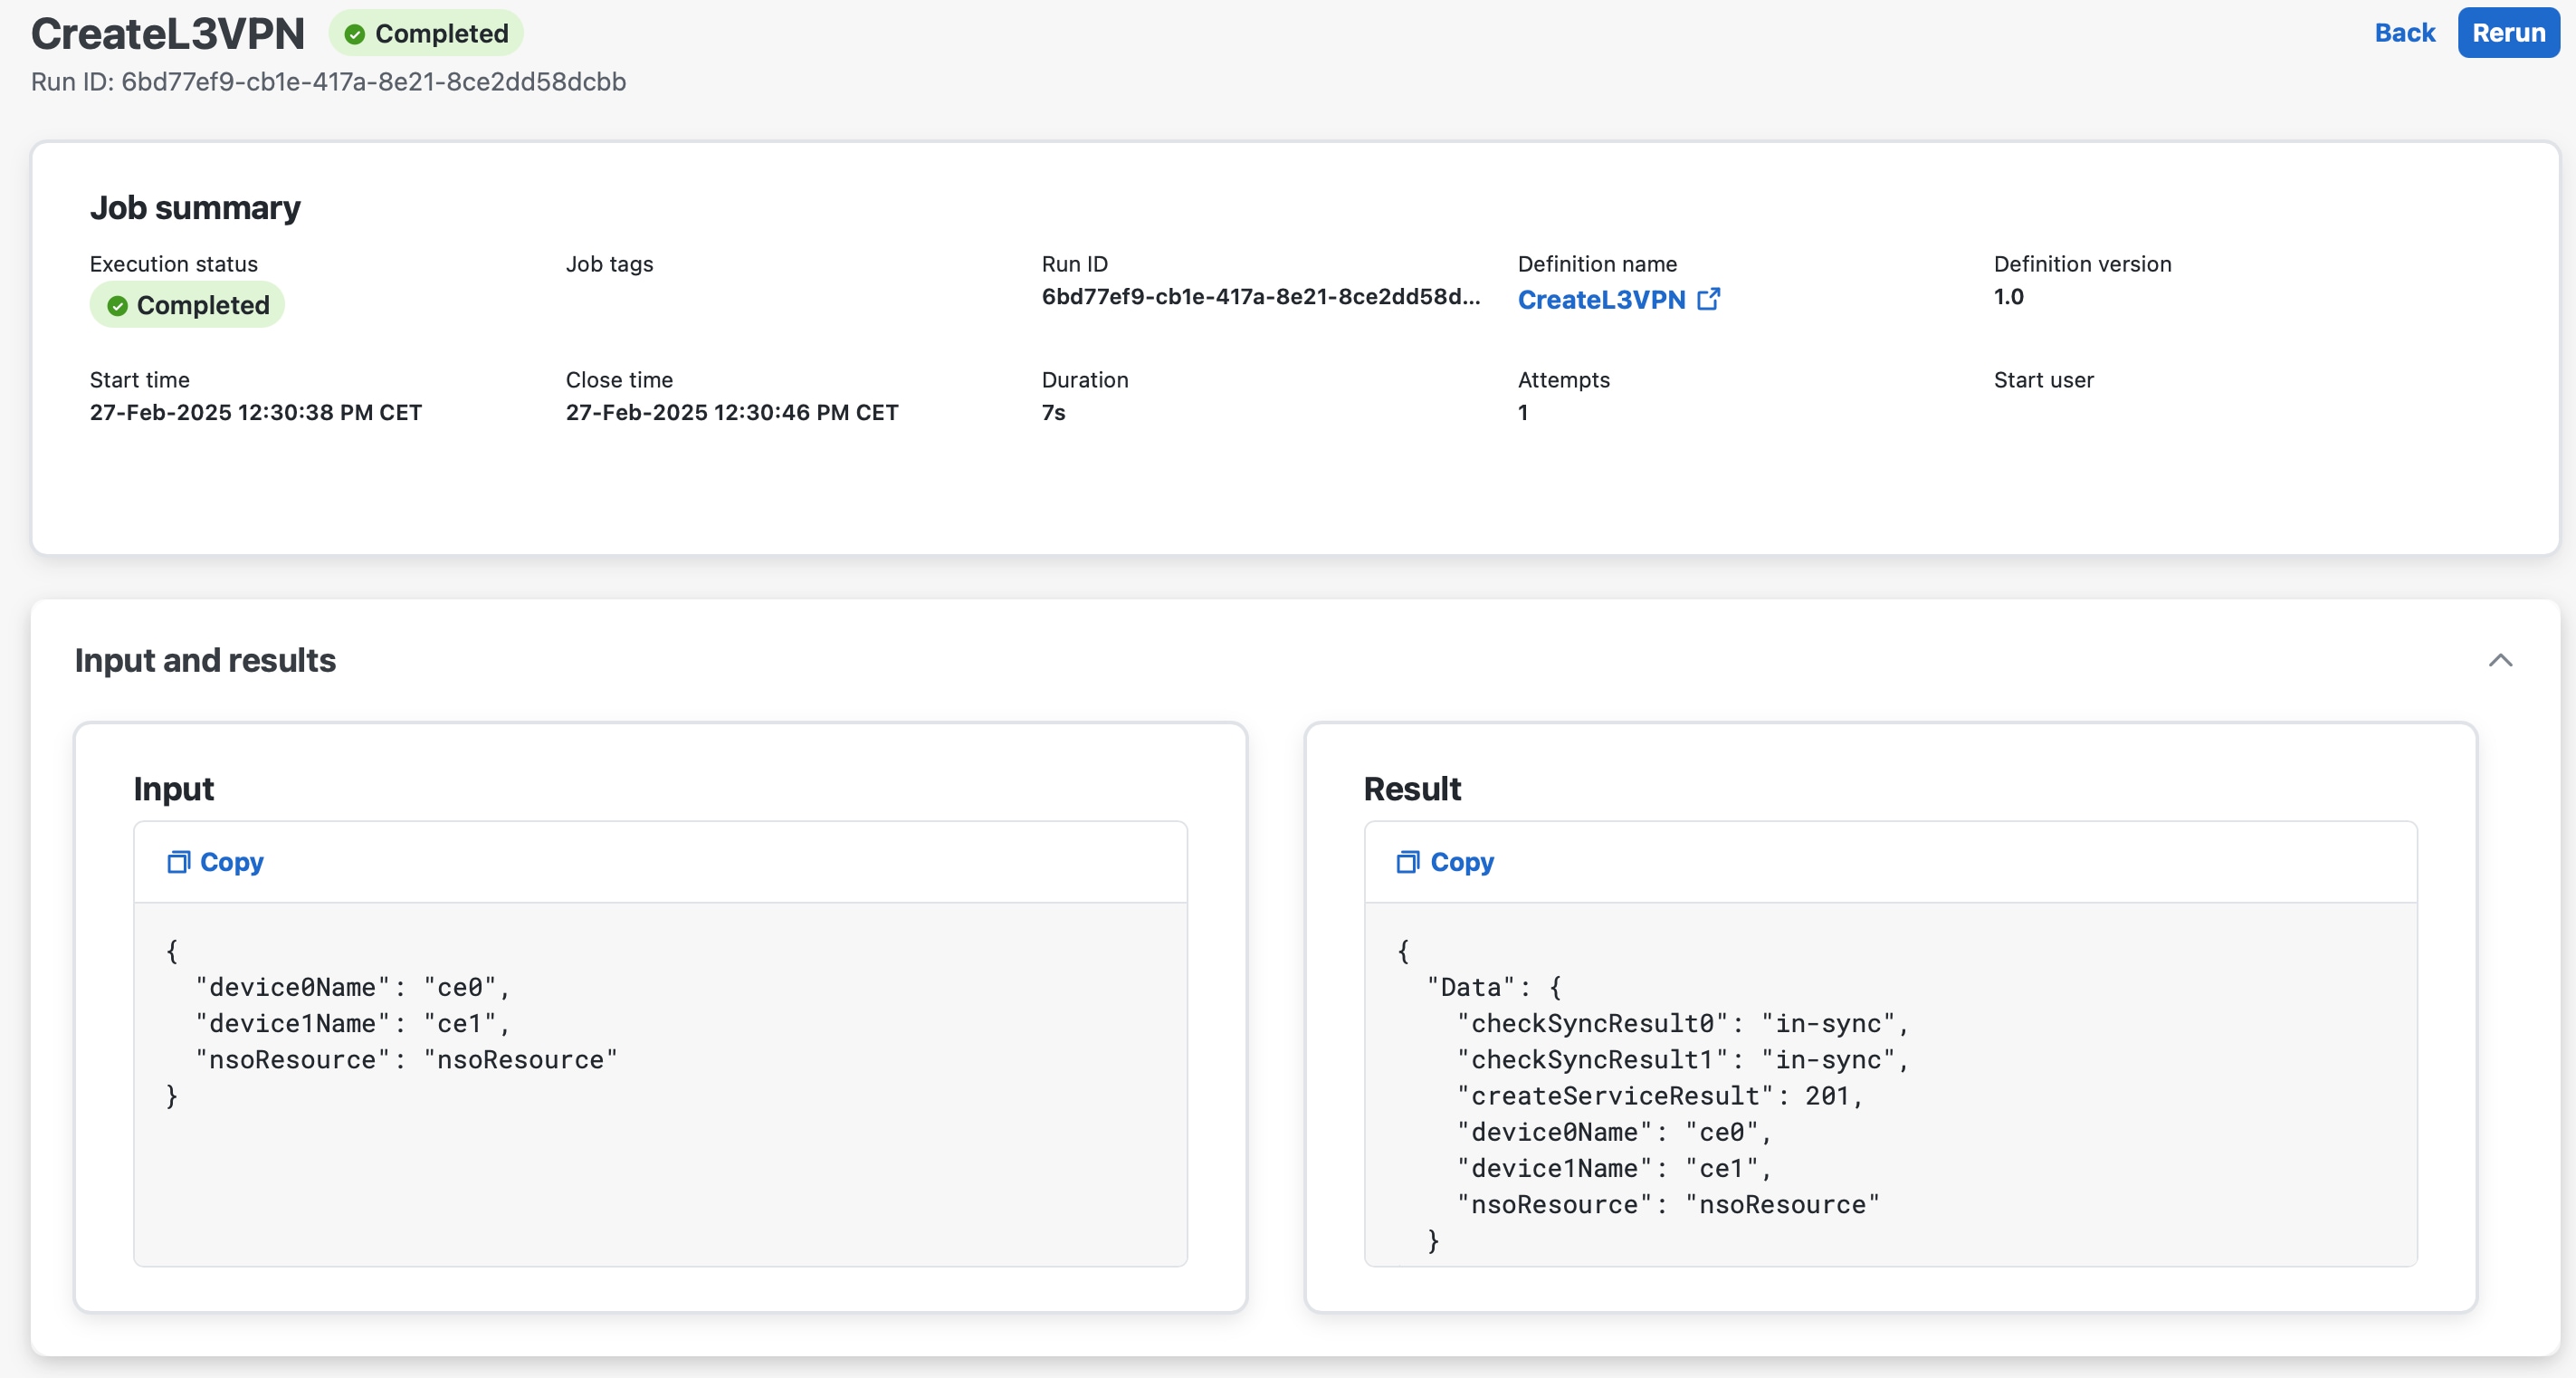Go Back to previous page

(x=2404, y=33)
